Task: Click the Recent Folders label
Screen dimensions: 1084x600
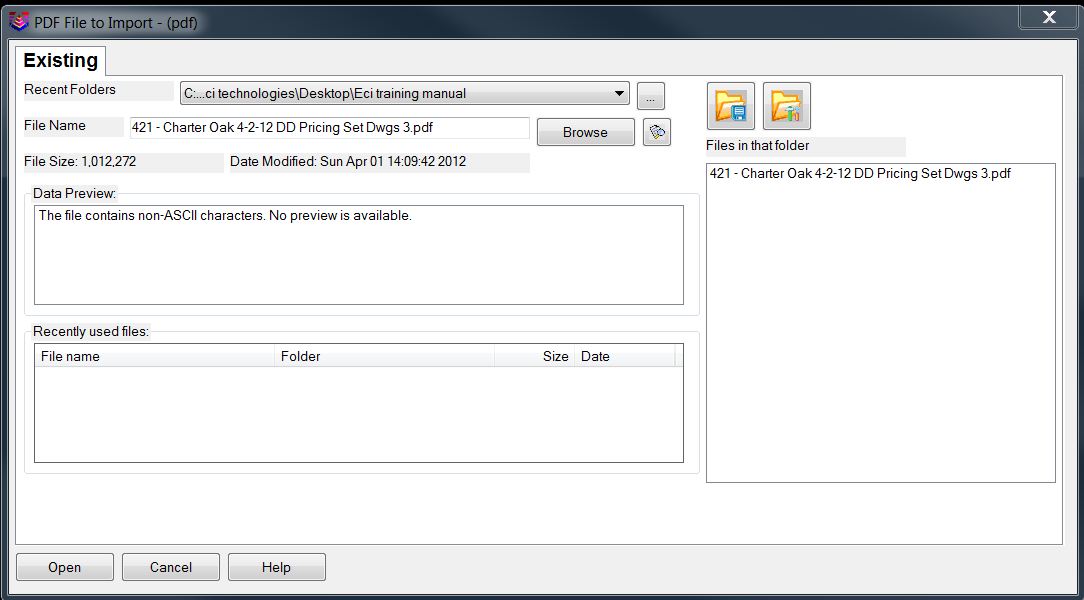Action: (70, 90)
